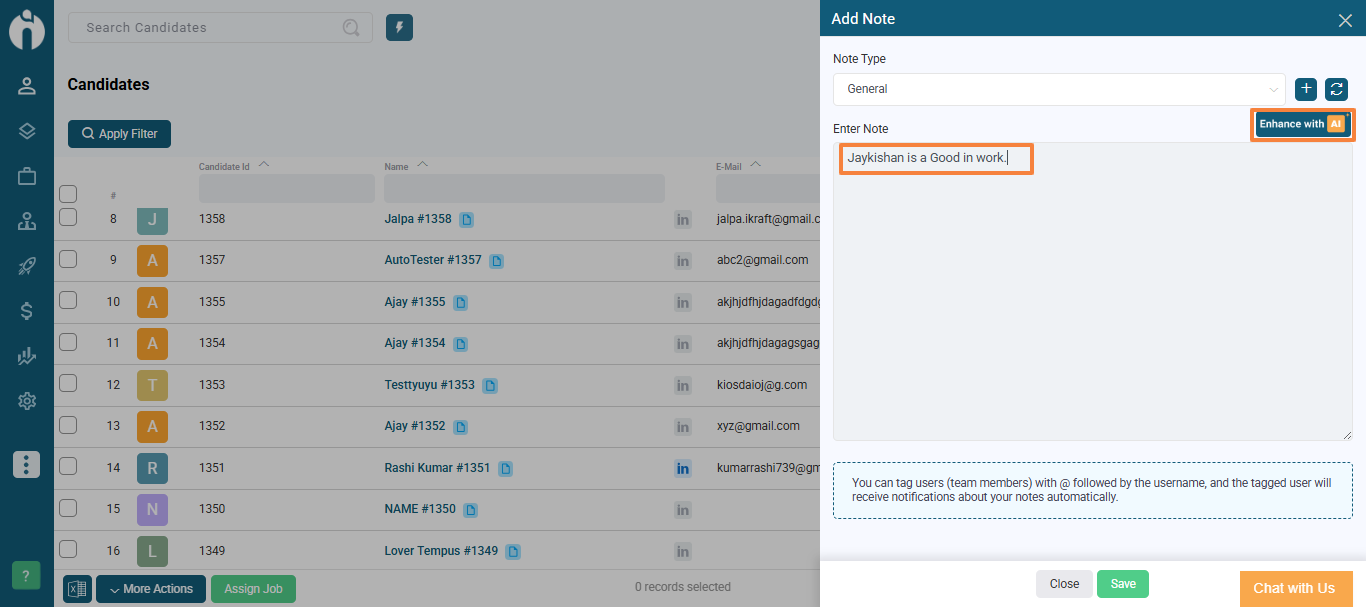Click inside the Enter Note text area

tap(1092, 300)
